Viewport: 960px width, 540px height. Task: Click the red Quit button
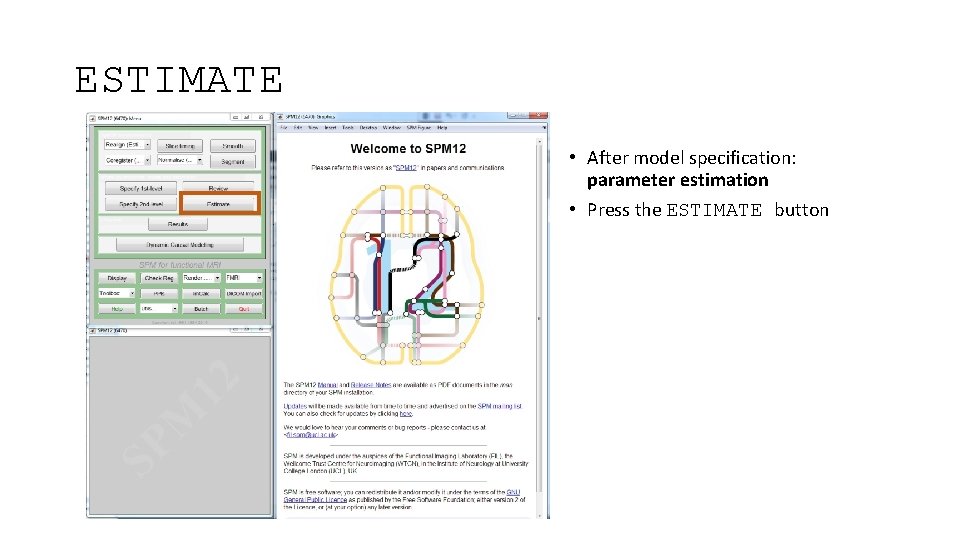coord(244,309)
